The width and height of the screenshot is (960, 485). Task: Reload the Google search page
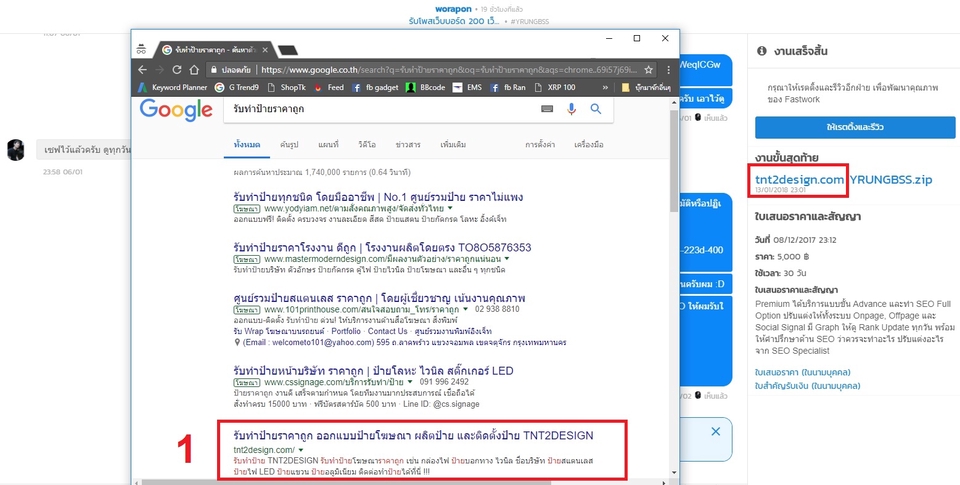177,70
